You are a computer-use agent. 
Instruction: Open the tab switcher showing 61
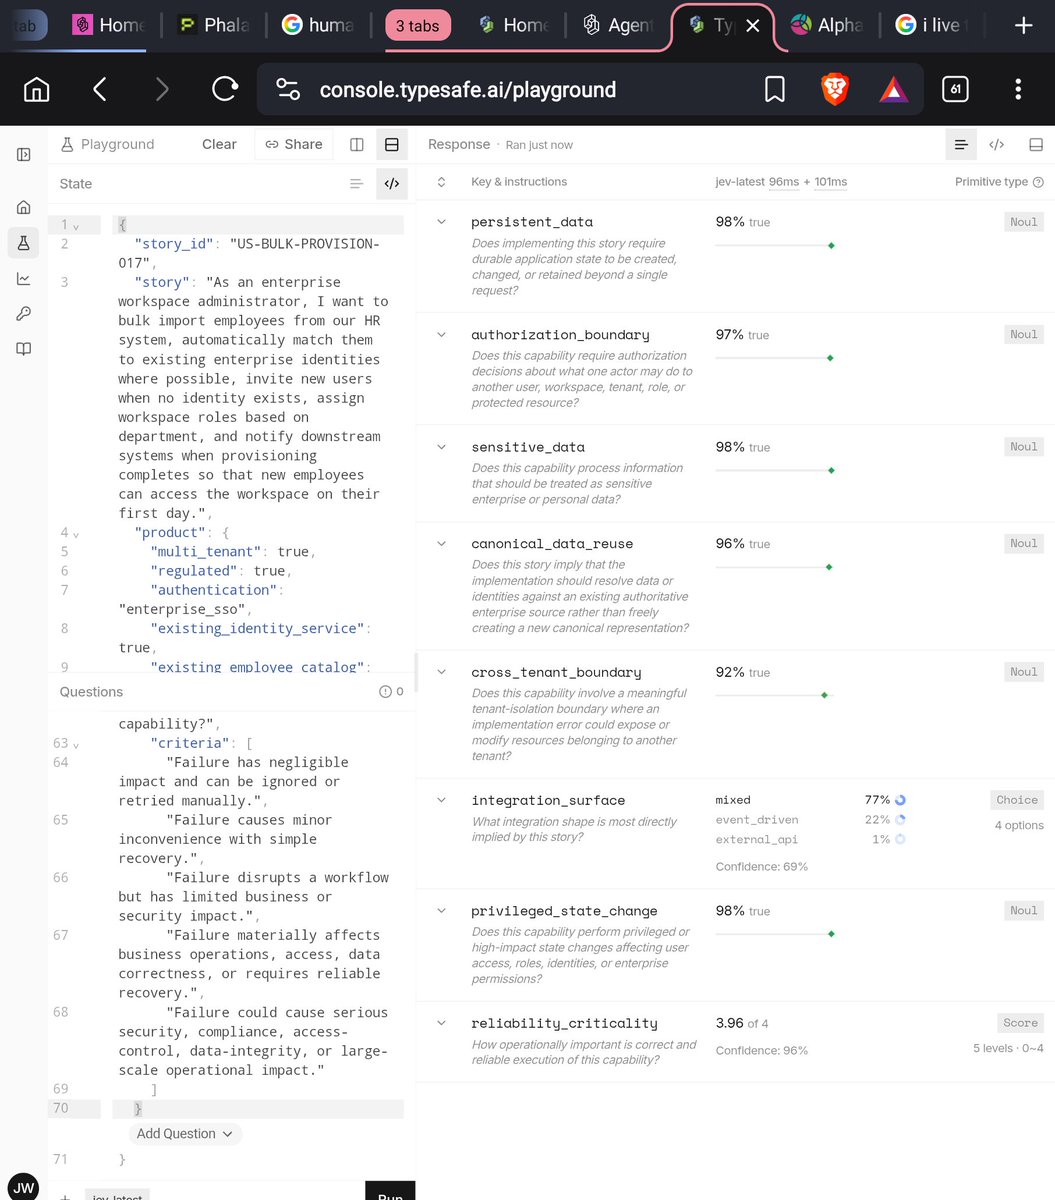point(955,90)
